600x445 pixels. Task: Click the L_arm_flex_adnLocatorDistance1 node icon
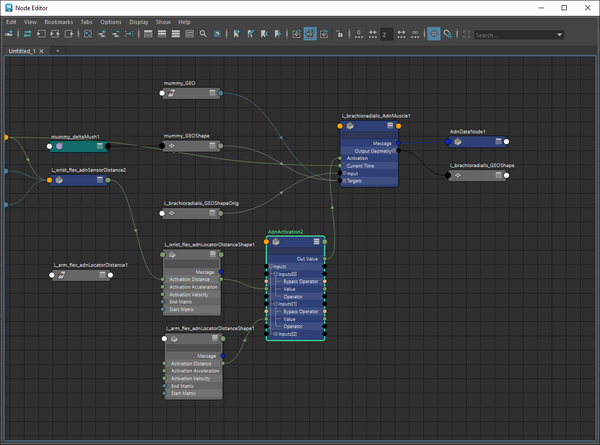point(62,275)
